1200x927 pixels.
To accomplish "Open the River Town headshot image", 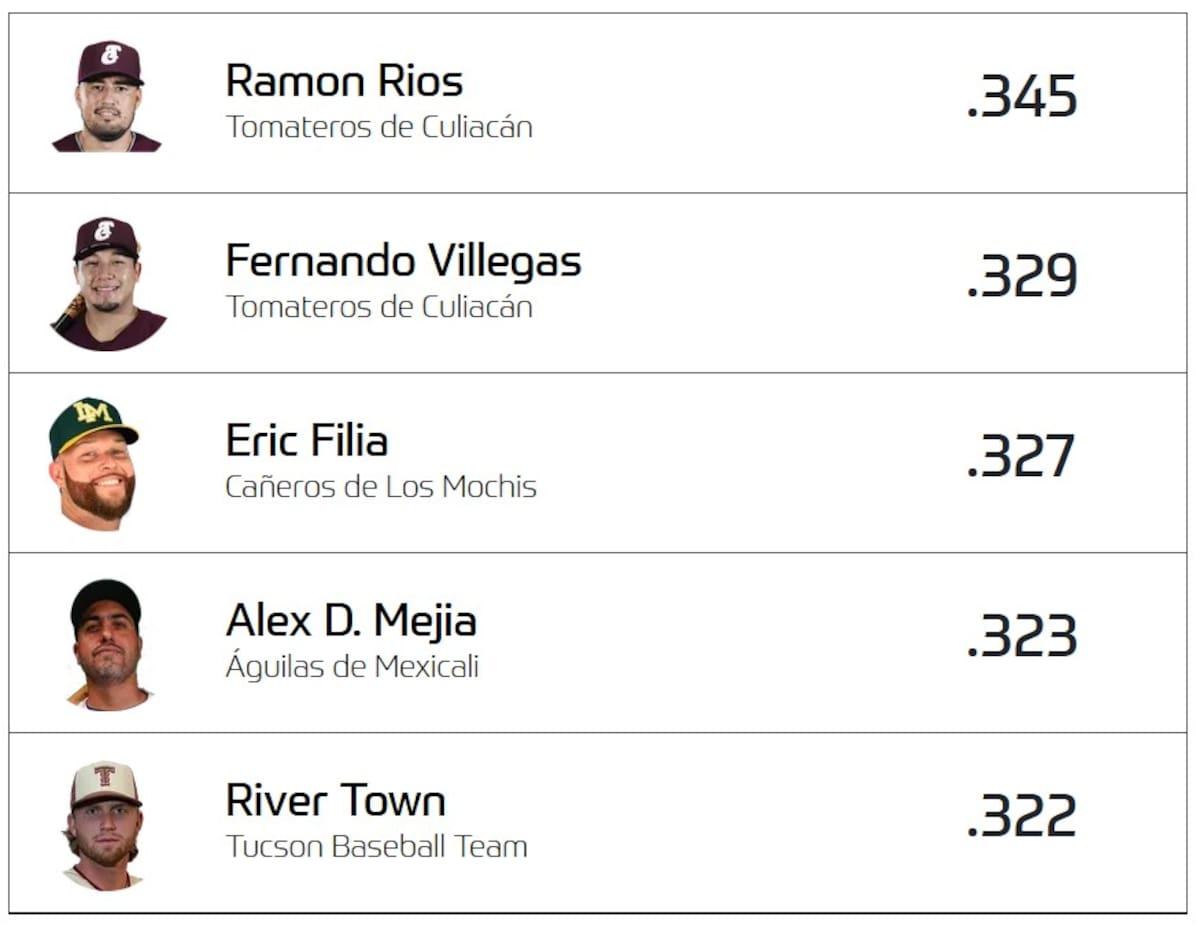I will (x=104, y=825).
